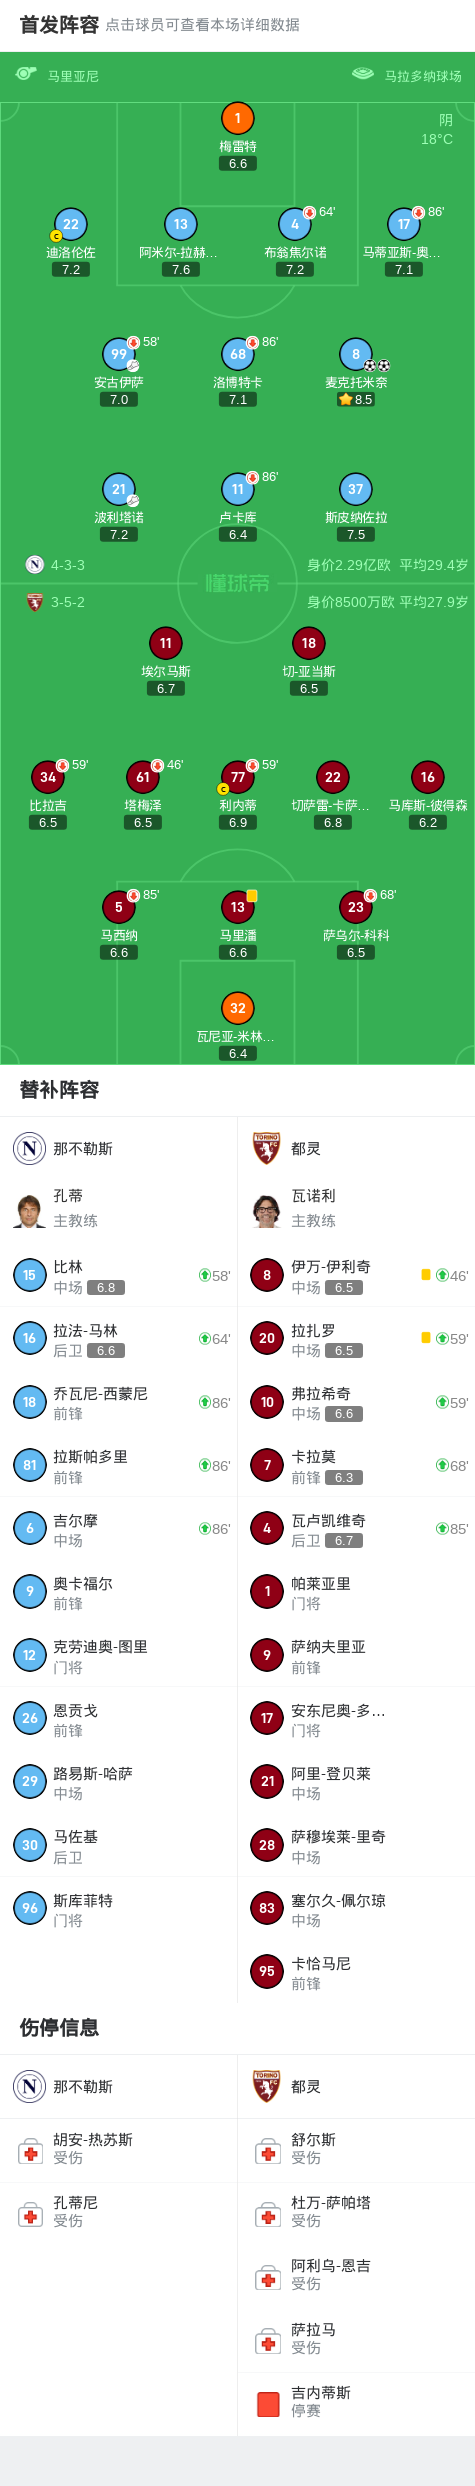
Task: Open coach 孔蒂 profile photo
Action: (30, 1208)
